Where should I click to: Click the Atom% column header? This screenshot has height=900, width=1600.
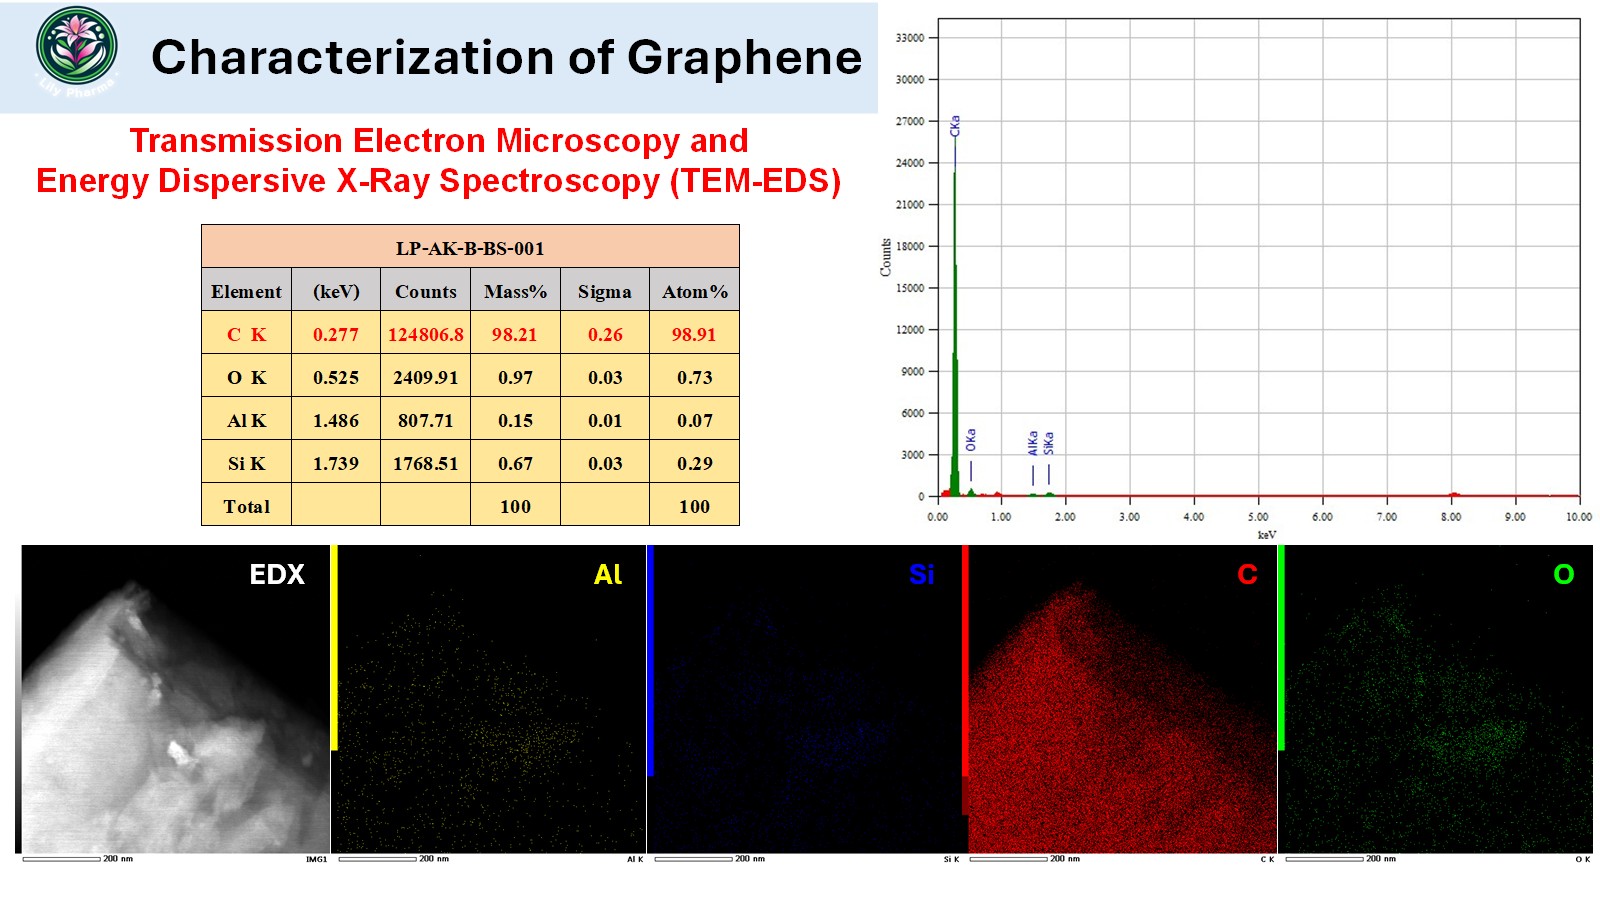(x=694, y=292)
